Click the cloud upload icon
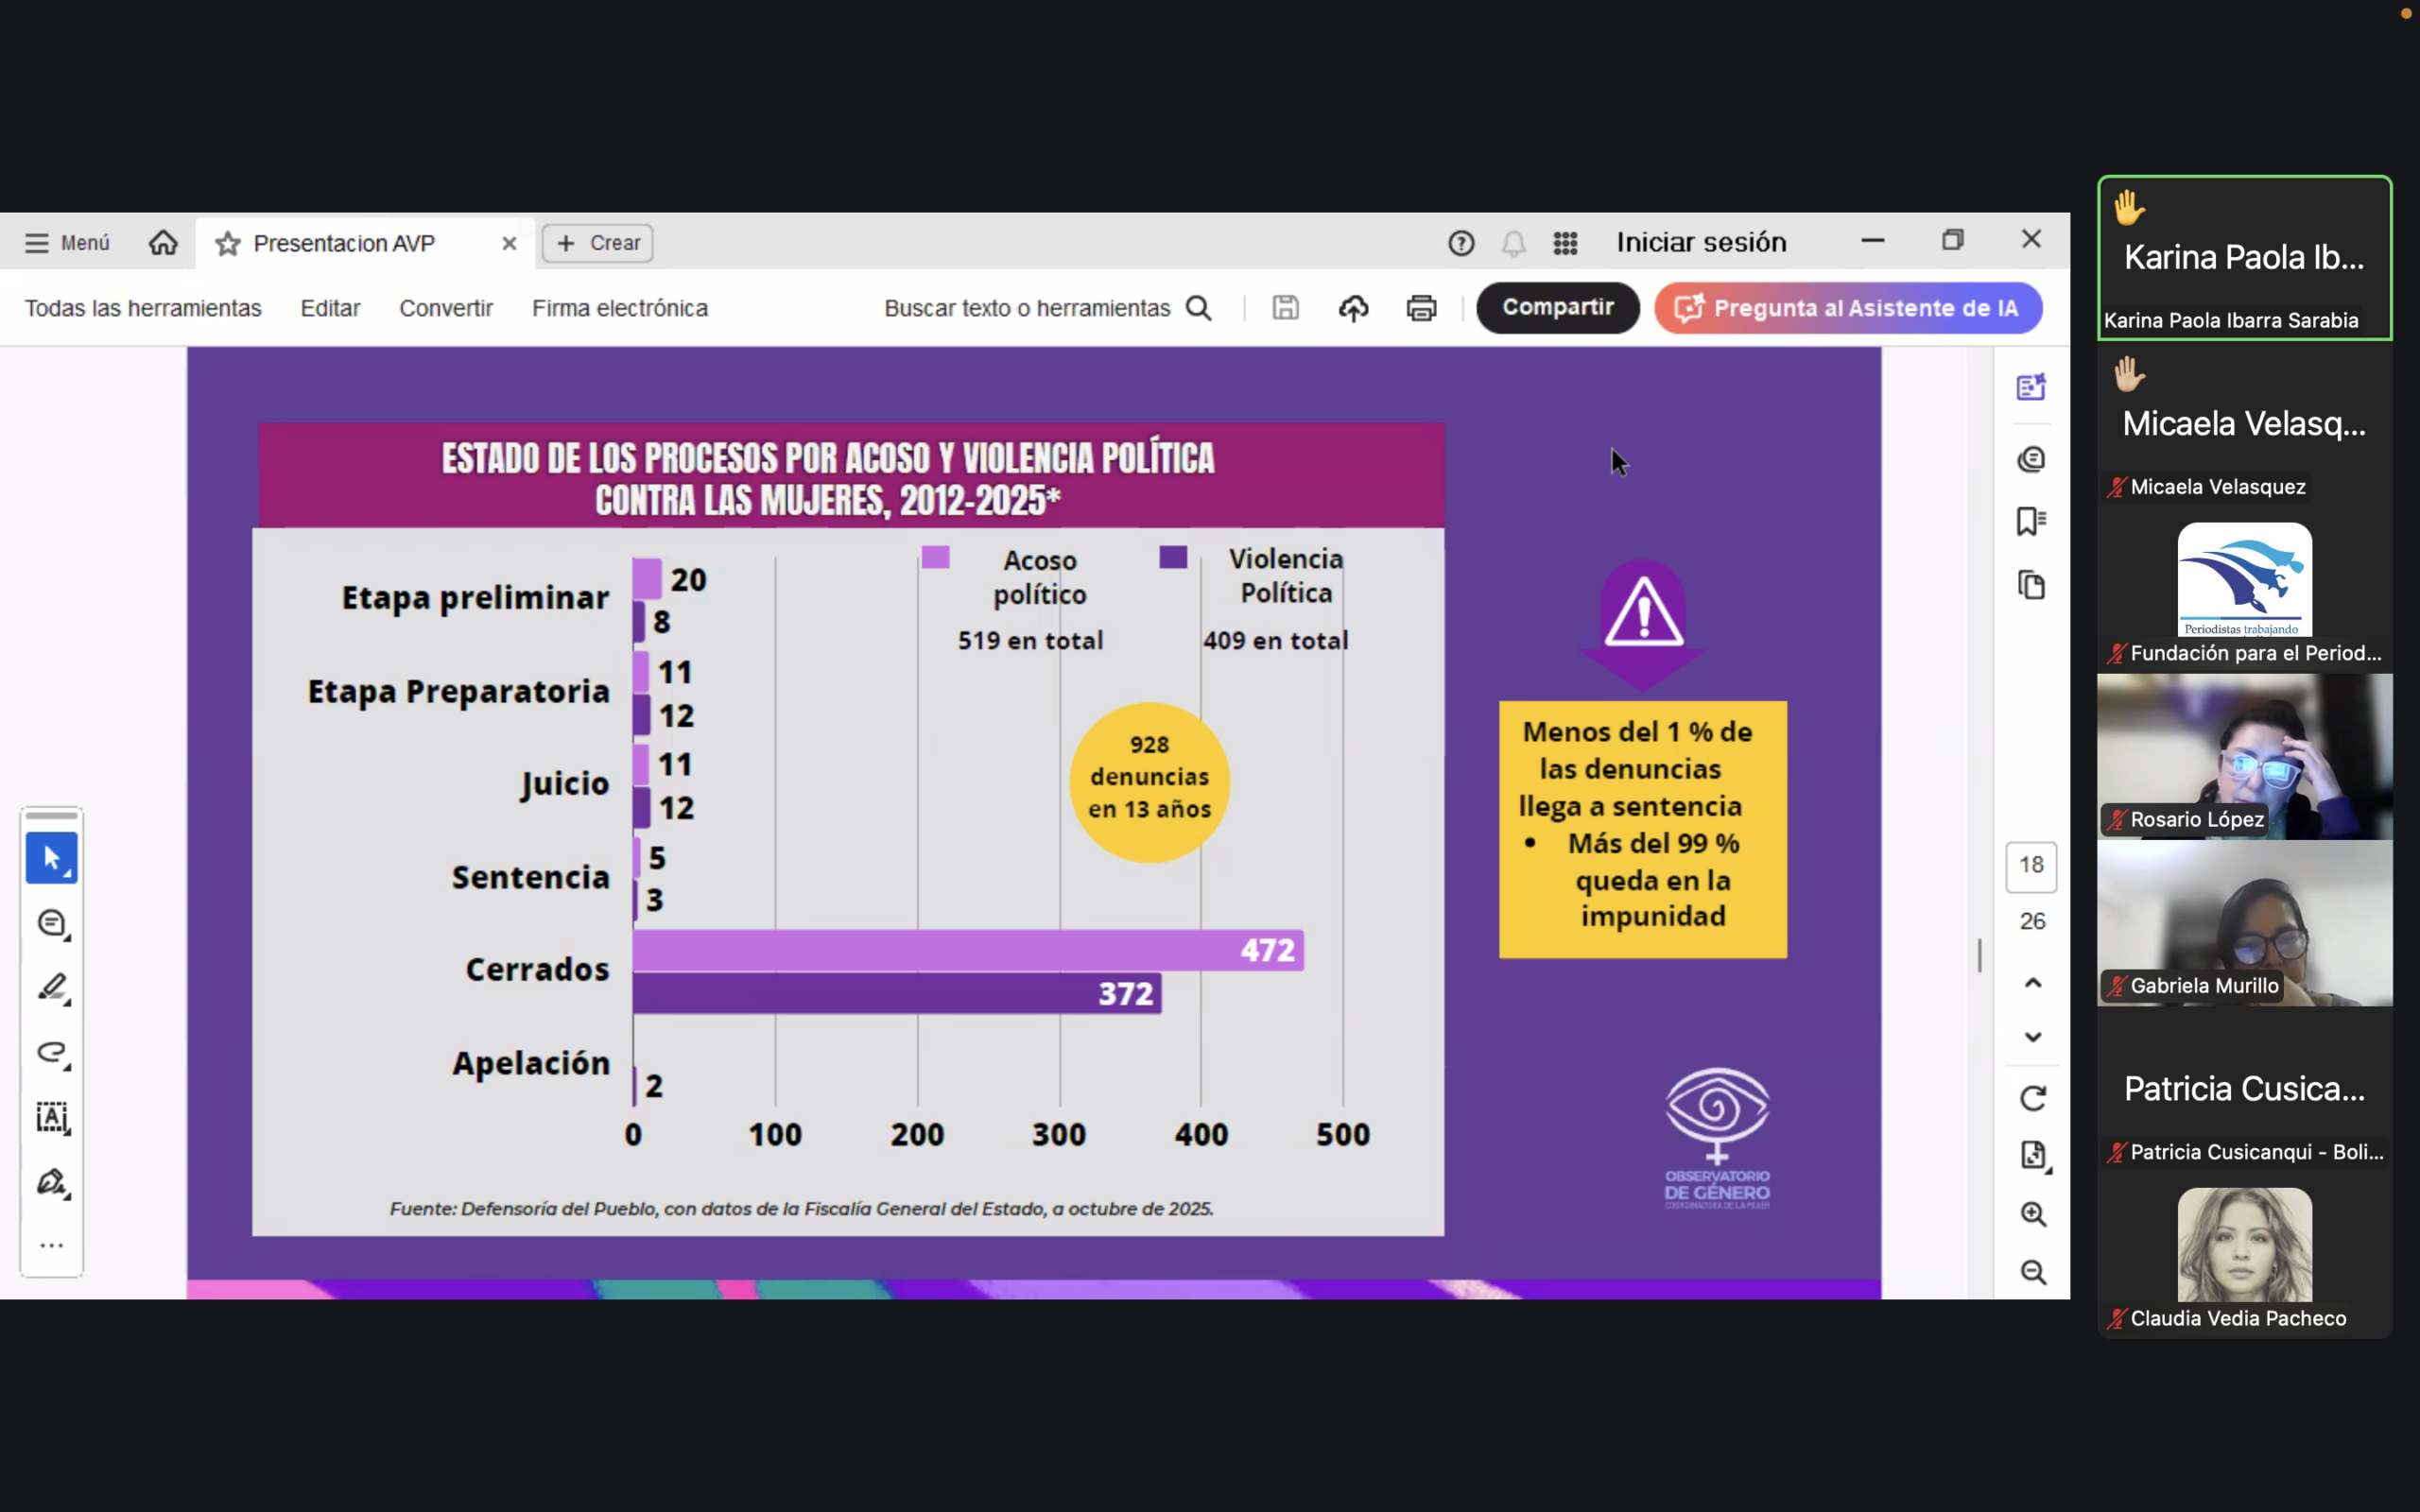 tap(1353, 308)
